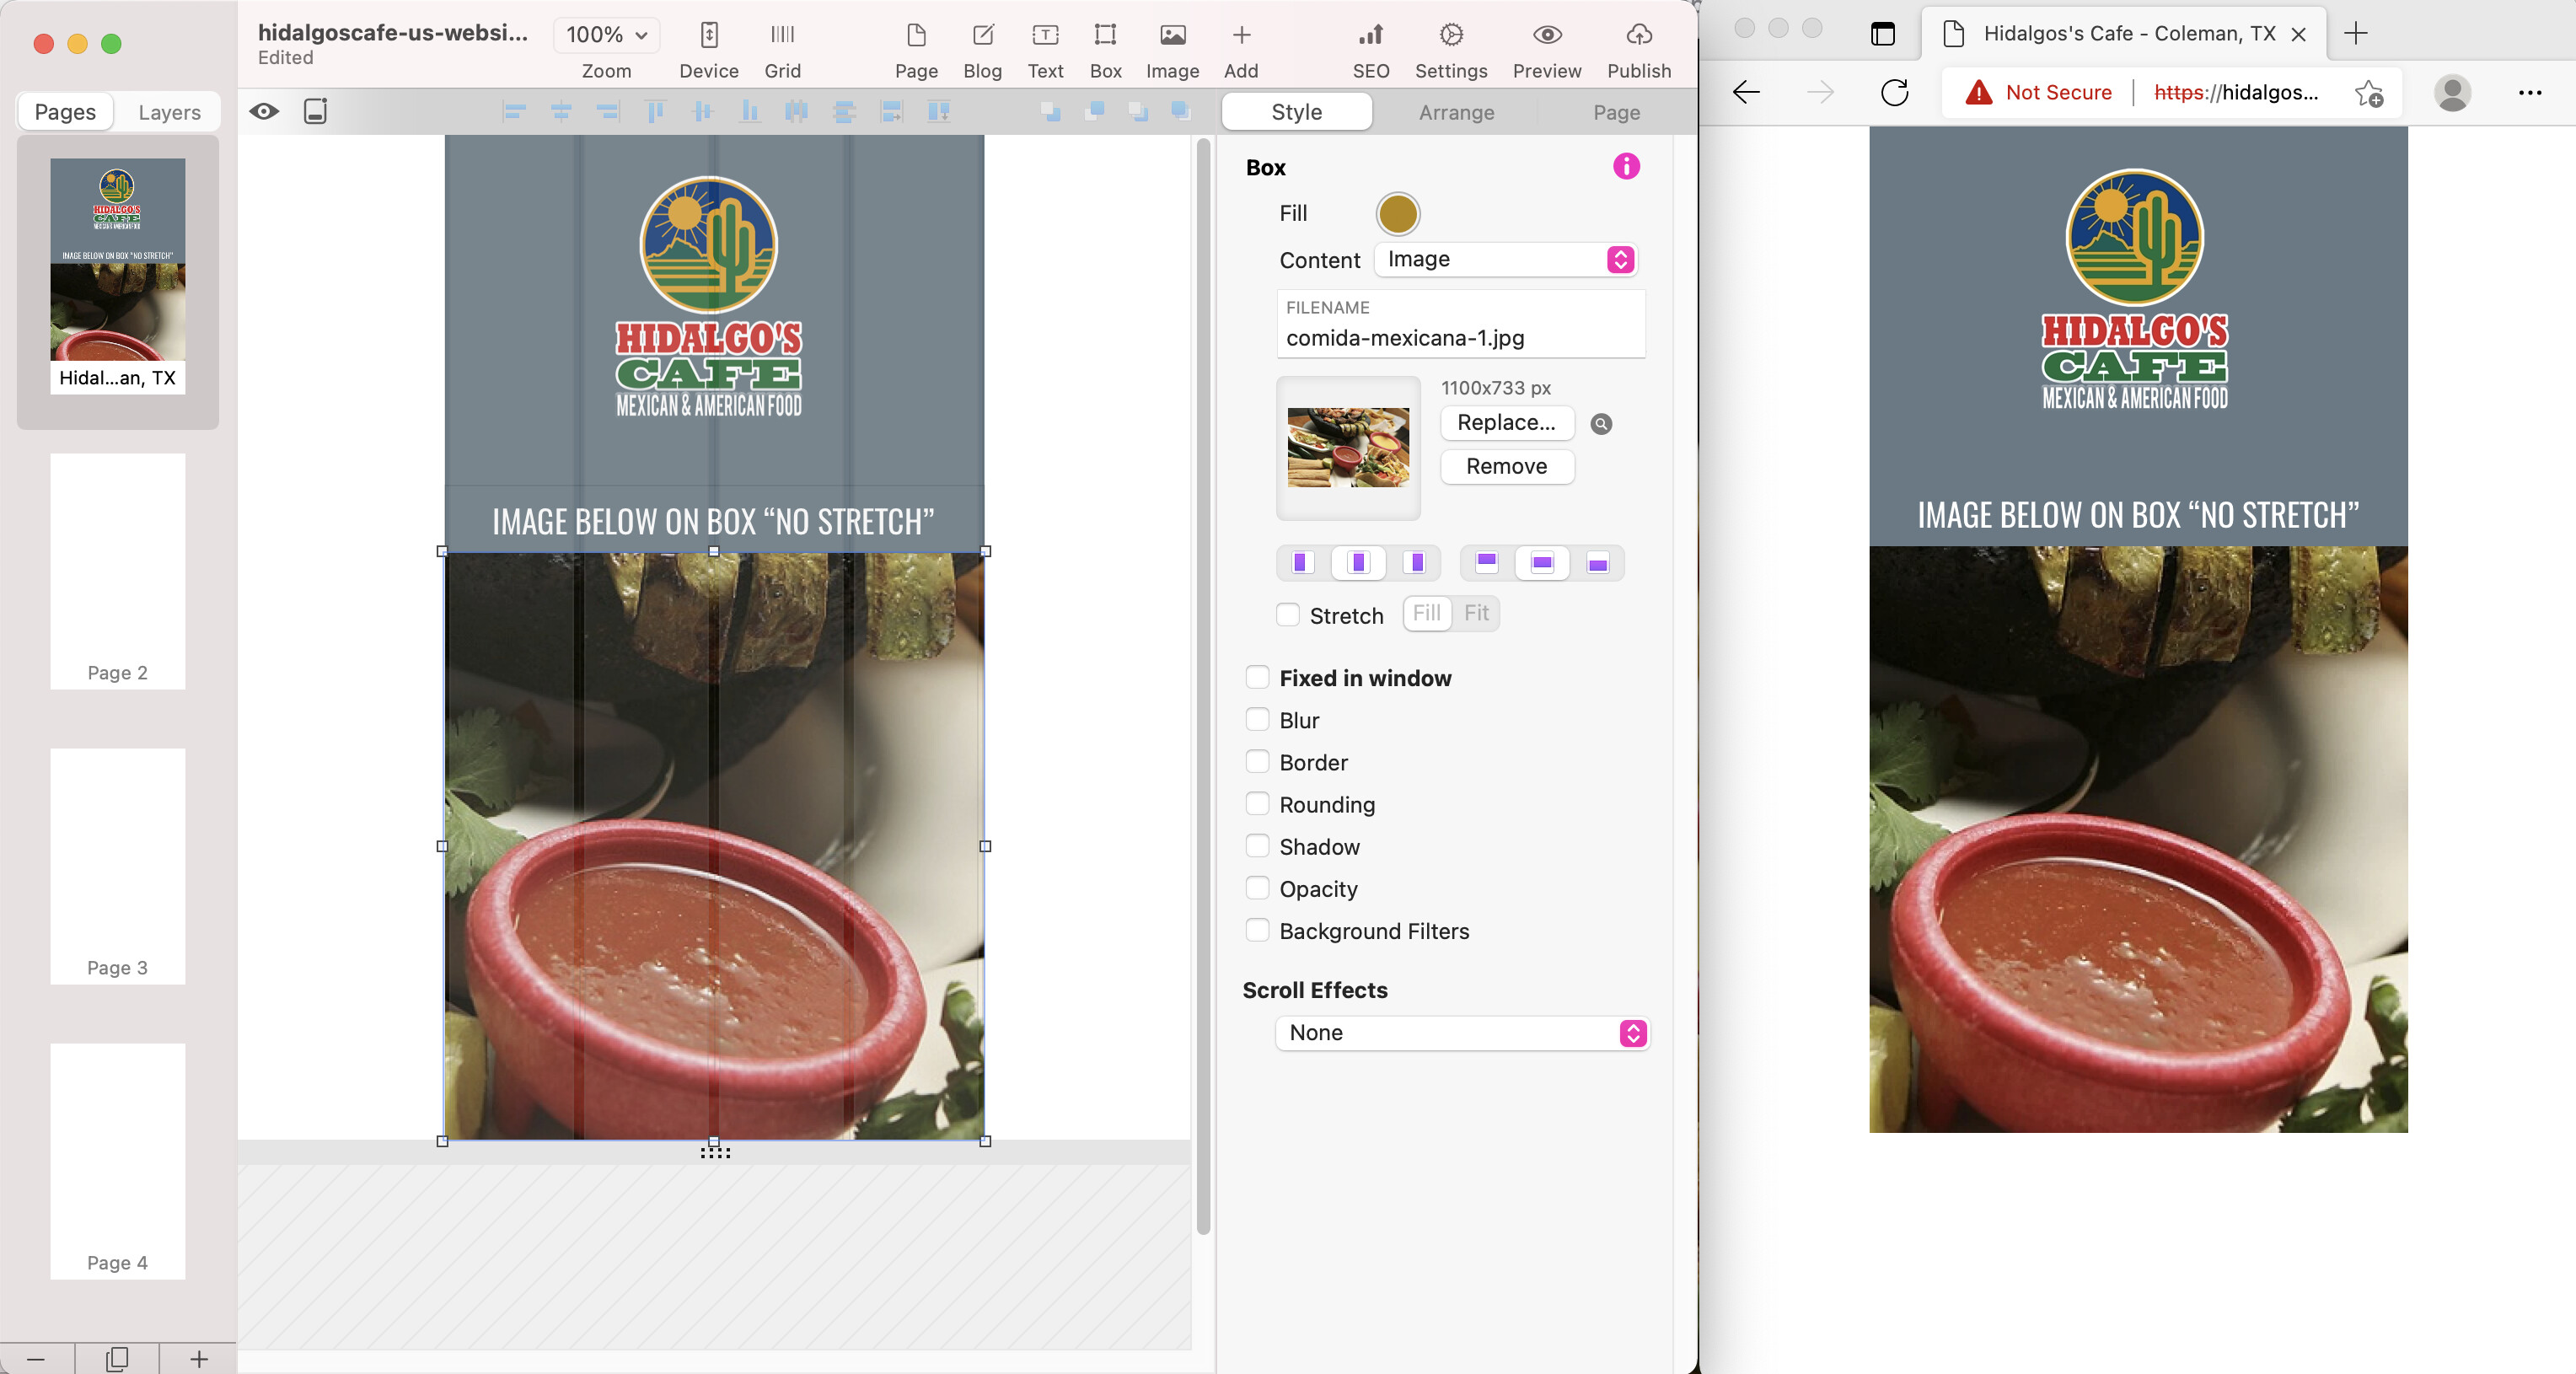Remove page with minus button at bottom
Screen dimensions: 2576x1374
36,1358
